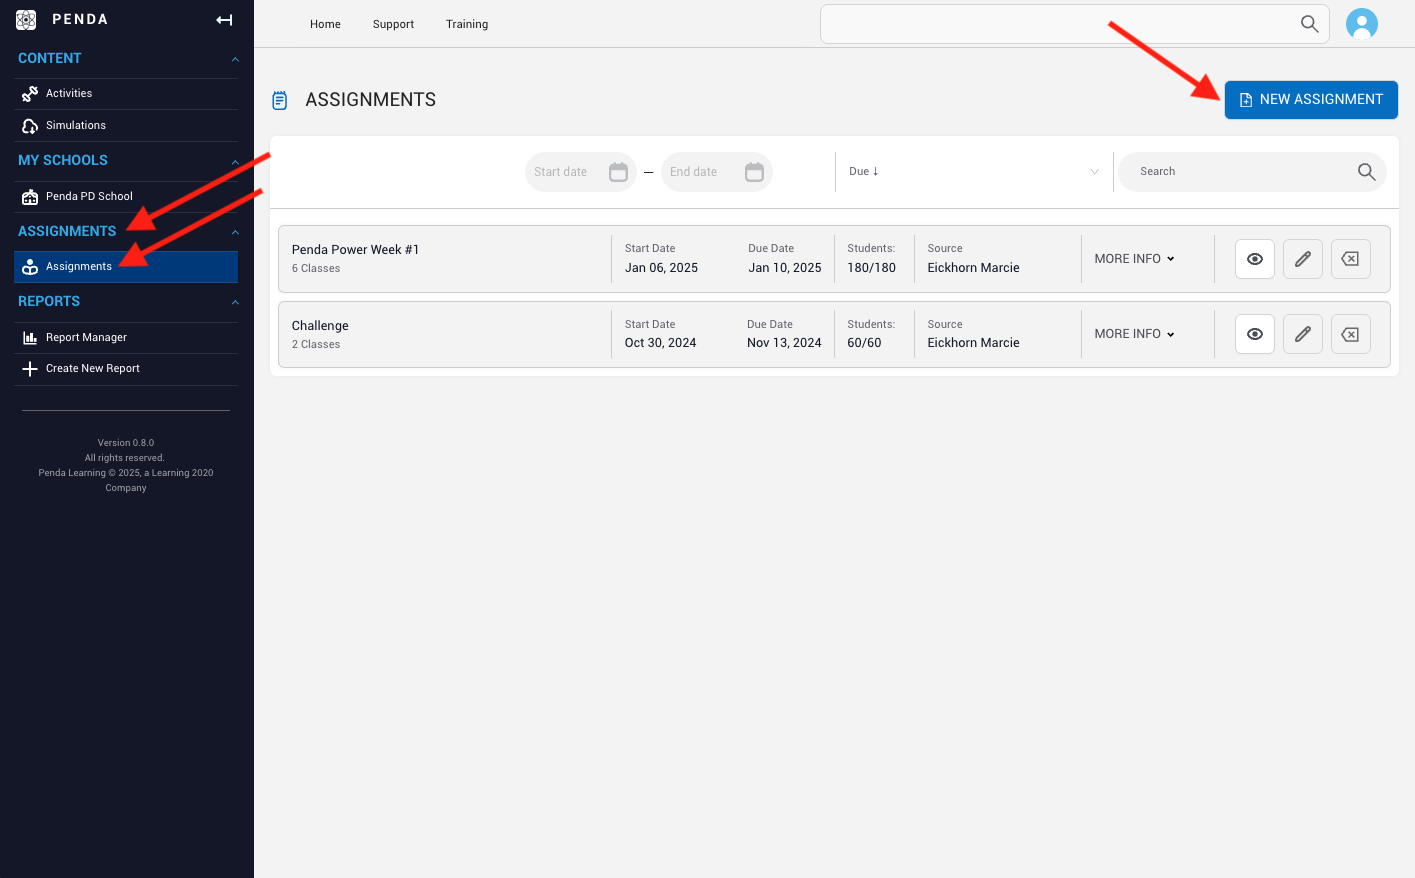Open the Support page
The height and width of the screenshot is (878, 1415).
coord(393,24)
